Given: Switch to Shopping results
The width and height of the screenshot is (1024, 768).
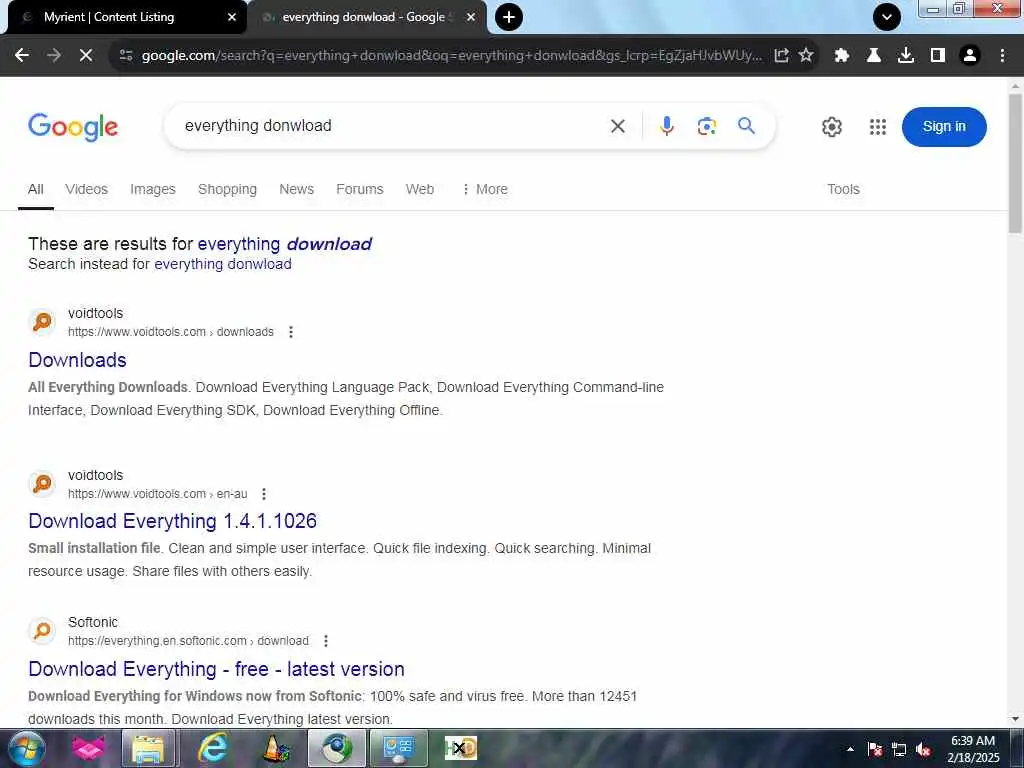Looking at the screenshot, I should click(x=227, y=189).
